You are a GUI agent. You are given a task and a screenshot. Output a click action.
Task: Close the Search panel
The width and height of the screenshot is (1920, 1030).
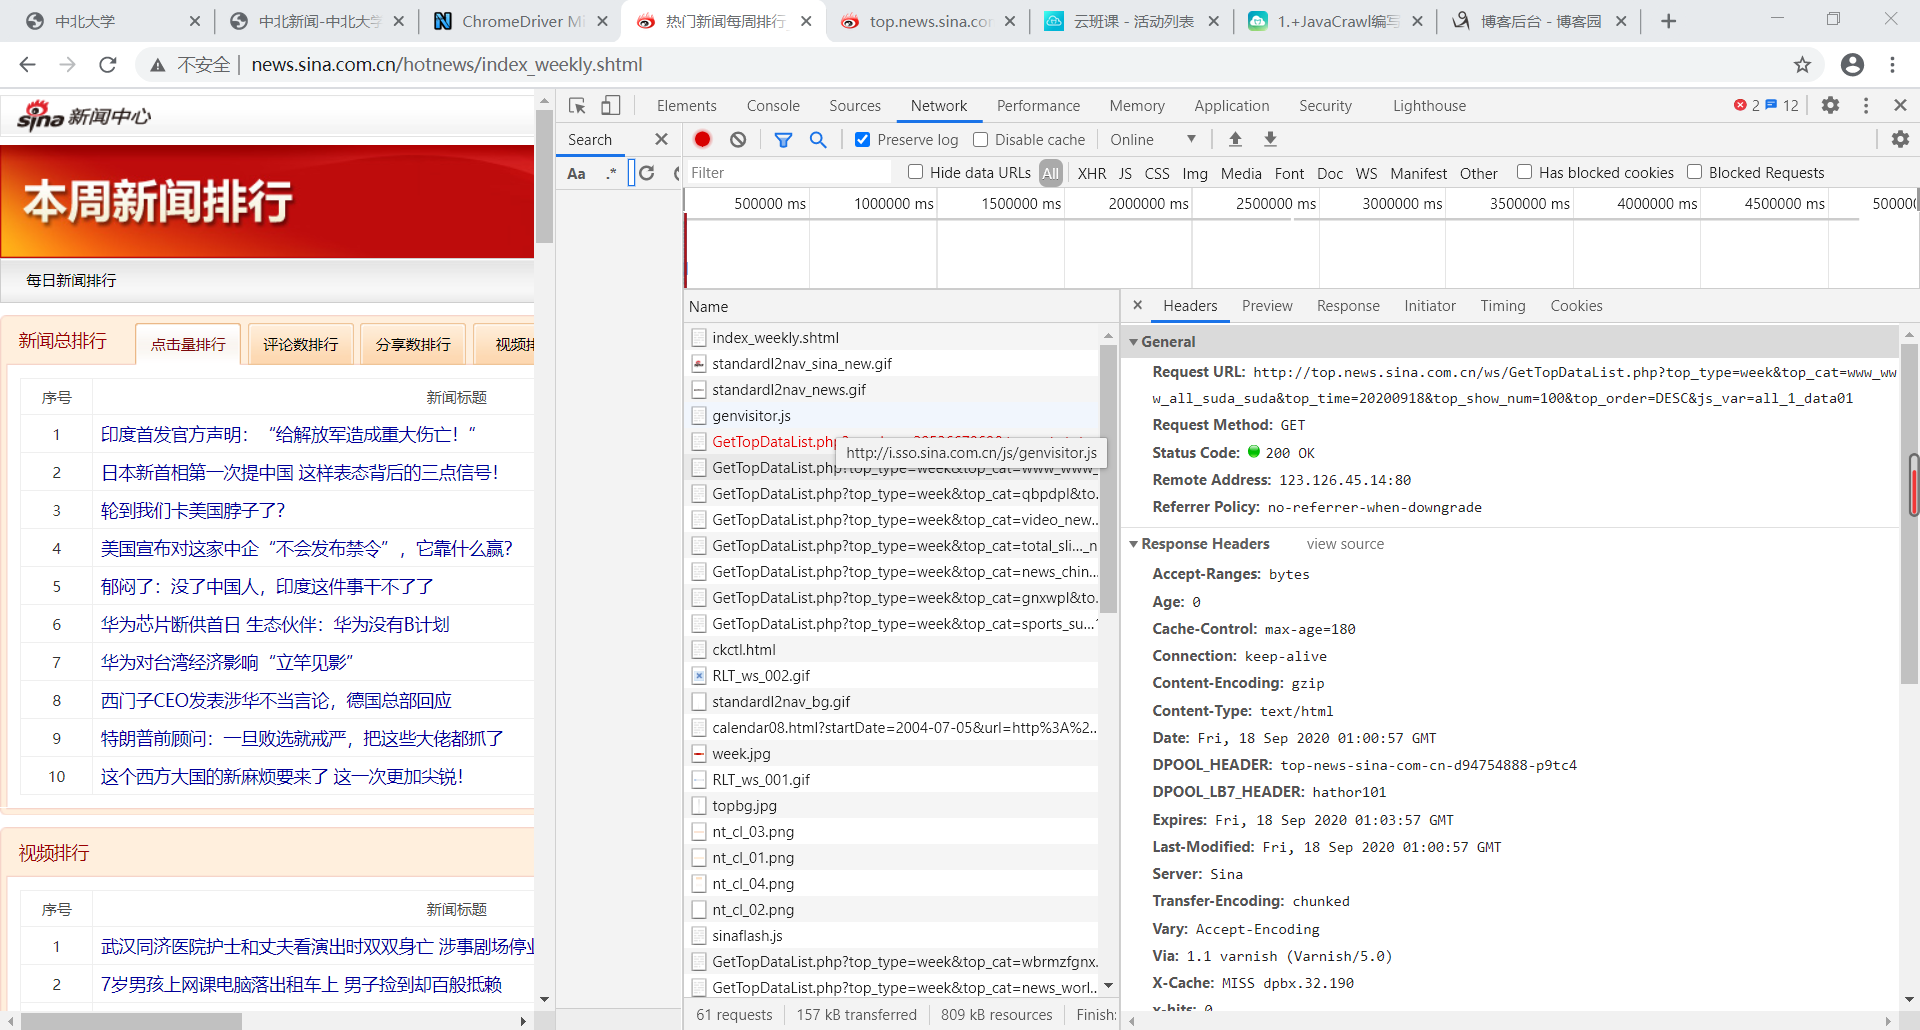(x=661, y=140)
